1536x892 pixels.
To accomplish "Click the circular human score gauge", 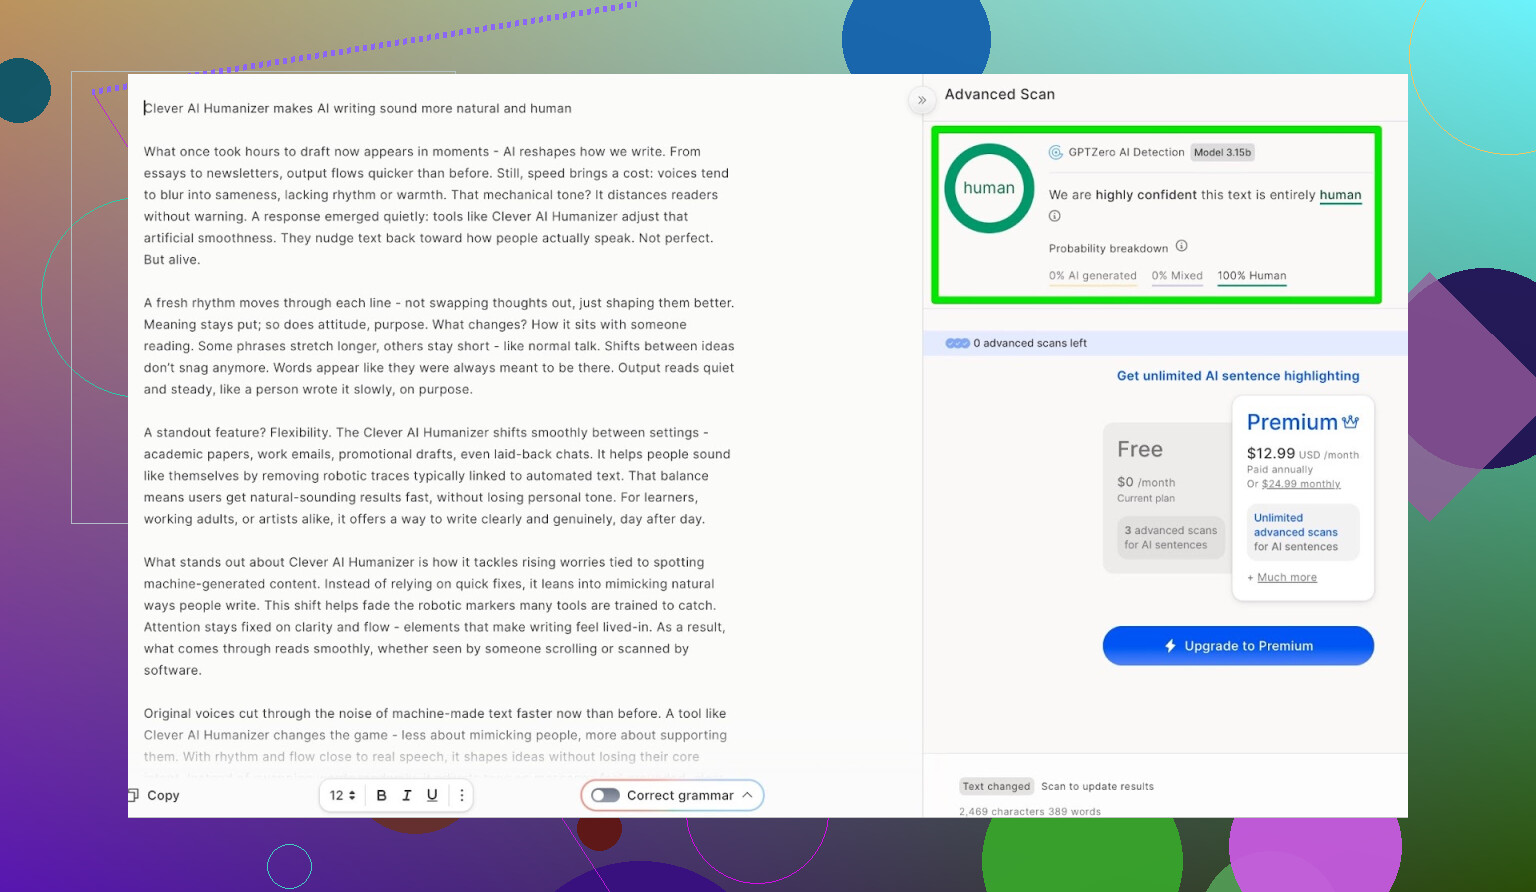I will point(988,188).
